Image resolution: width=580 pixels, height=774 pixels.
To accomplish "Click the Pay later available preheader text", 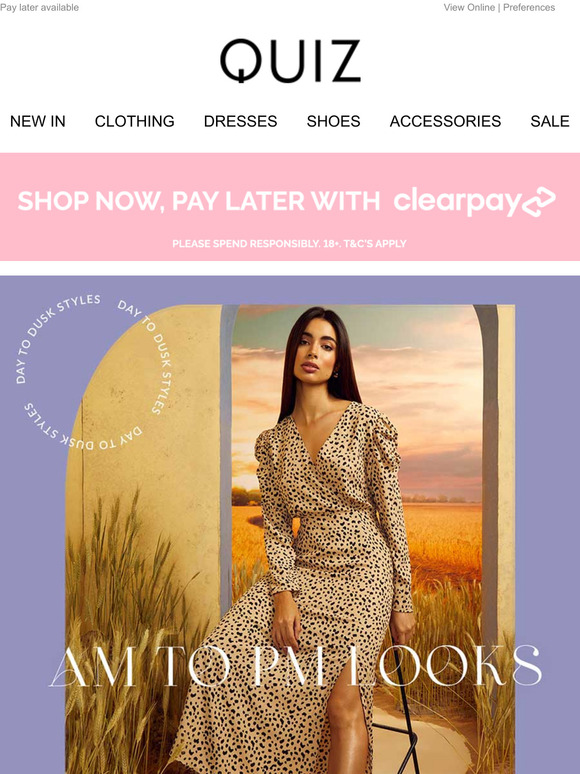I will (x=39, y=7).
